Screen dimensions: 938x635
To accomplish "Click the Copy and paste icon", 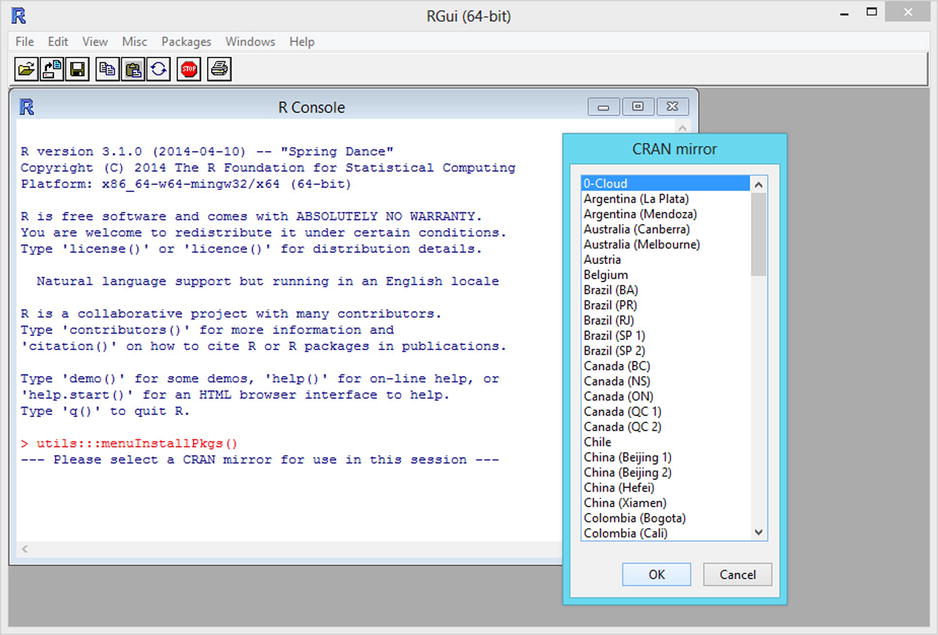I will tap(159, 69).
